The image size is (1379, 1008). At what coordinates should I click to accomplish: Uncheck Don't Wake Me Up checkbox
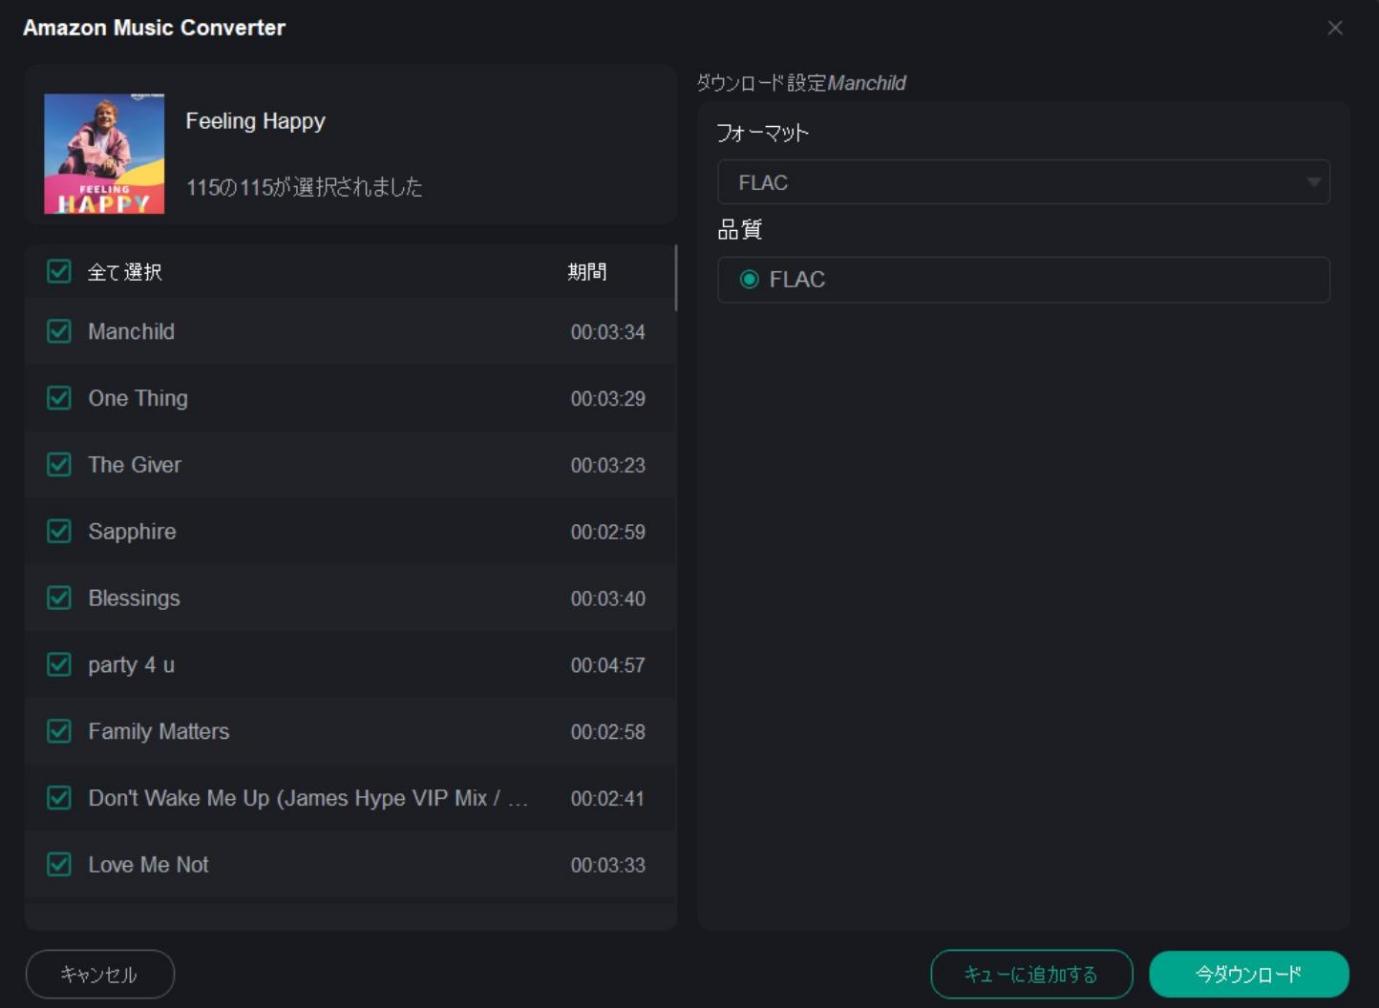coord(59,798)
